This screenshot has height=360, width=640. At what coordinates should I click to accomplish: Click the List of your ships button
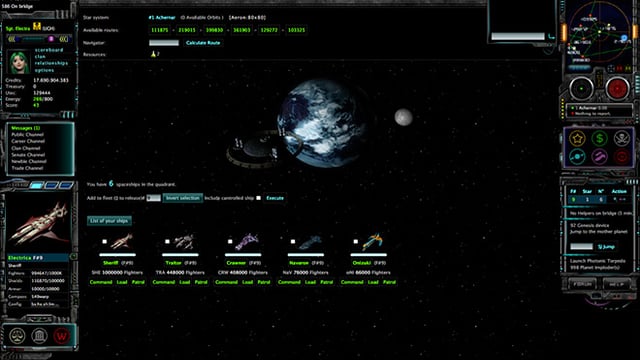tap(109, 221)
